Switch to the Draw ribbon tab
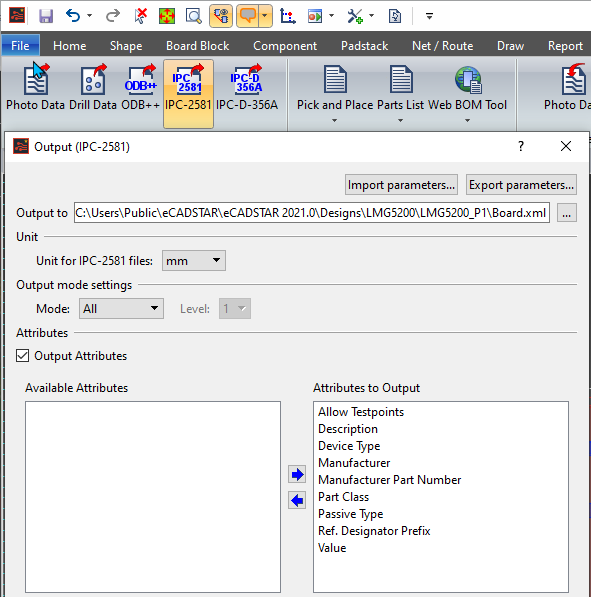591x597 pixels. (x=510, y=46)
